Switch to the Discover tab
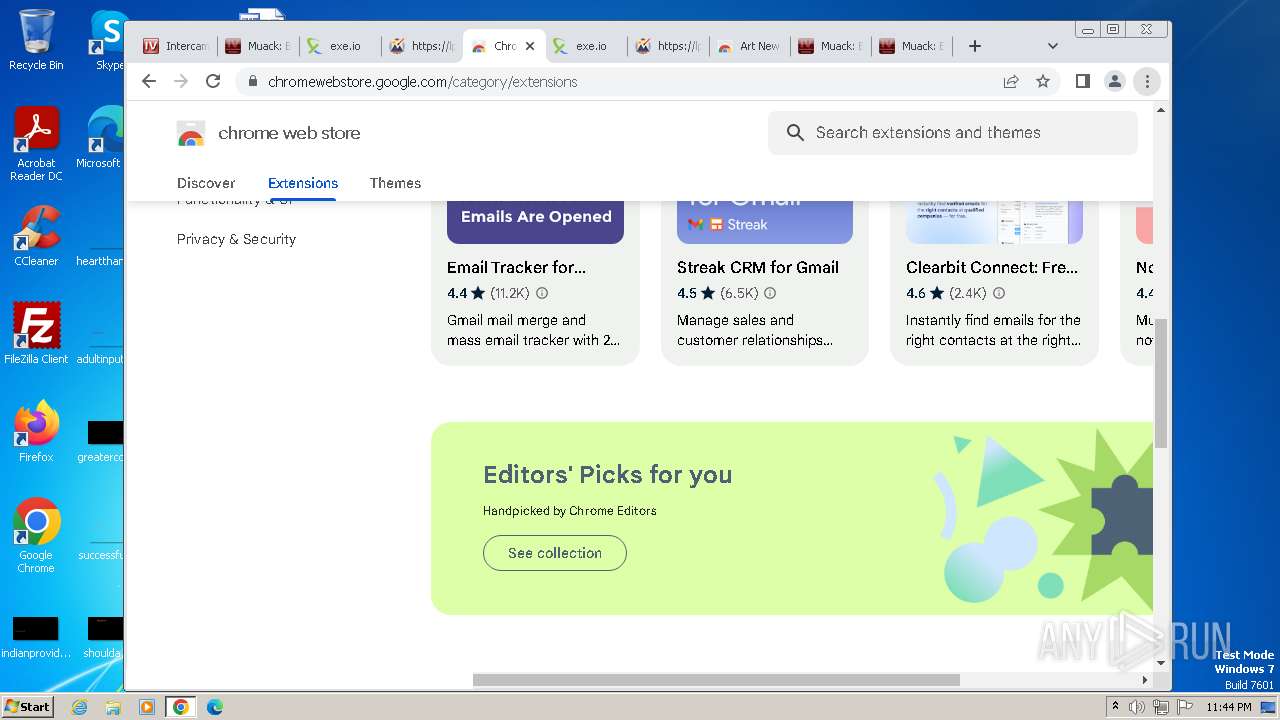This screenshot has height=720, width=1280. [206, 183]
